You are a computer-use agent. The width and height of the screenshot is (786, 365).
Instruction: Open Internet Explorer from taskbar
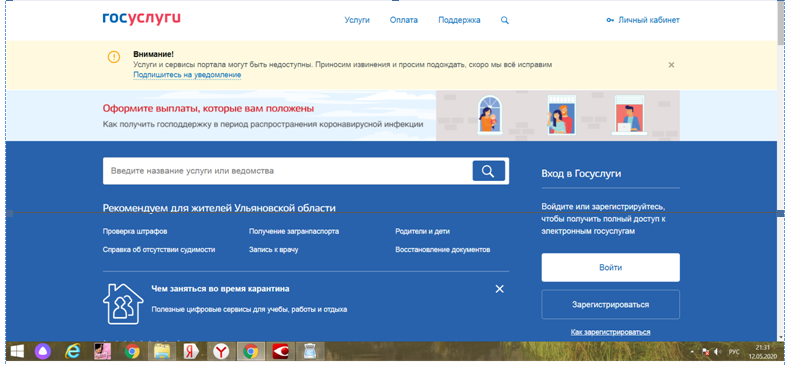pyautogui.click(x=73, y=352)
